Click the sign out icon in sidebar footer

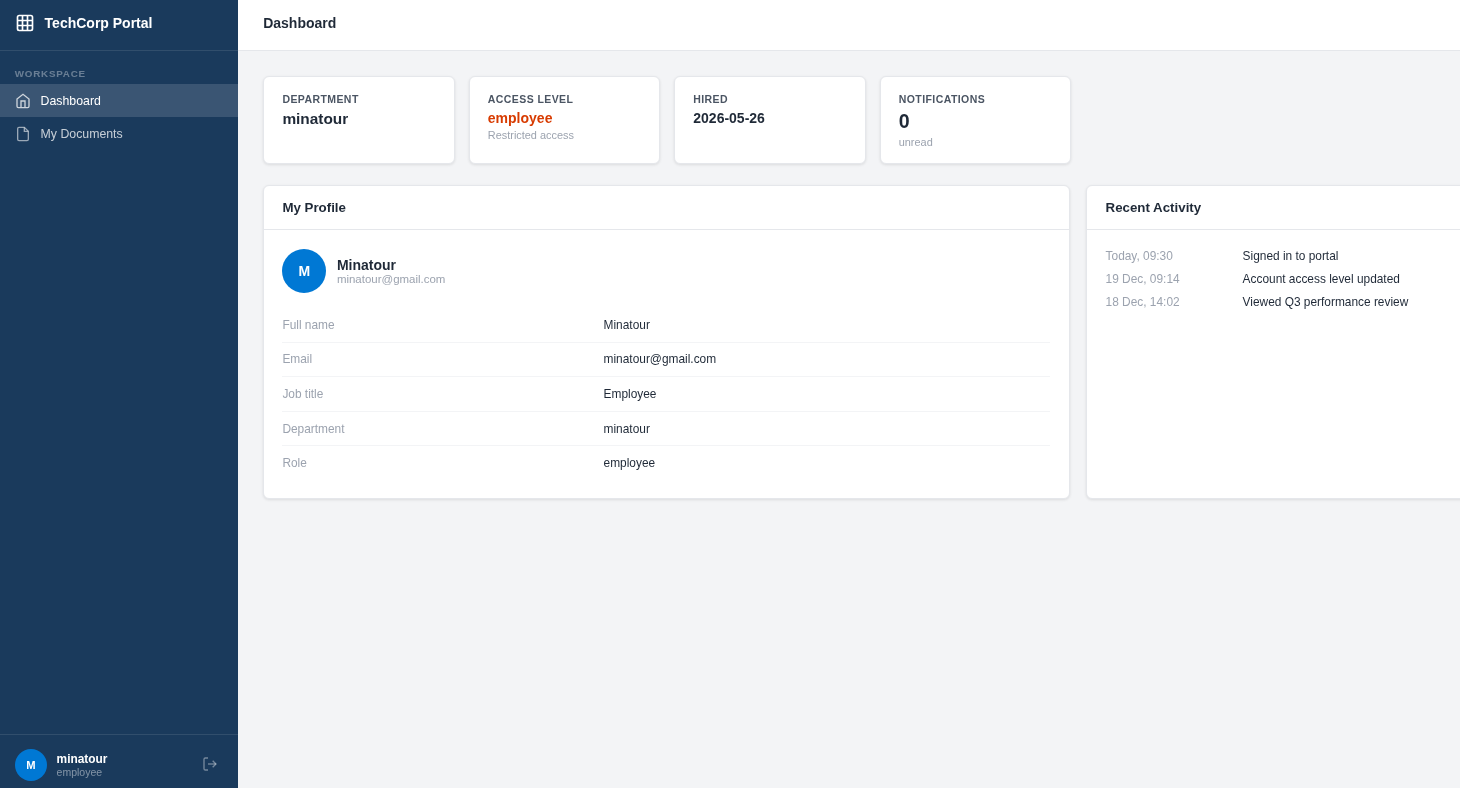[210, 764]
